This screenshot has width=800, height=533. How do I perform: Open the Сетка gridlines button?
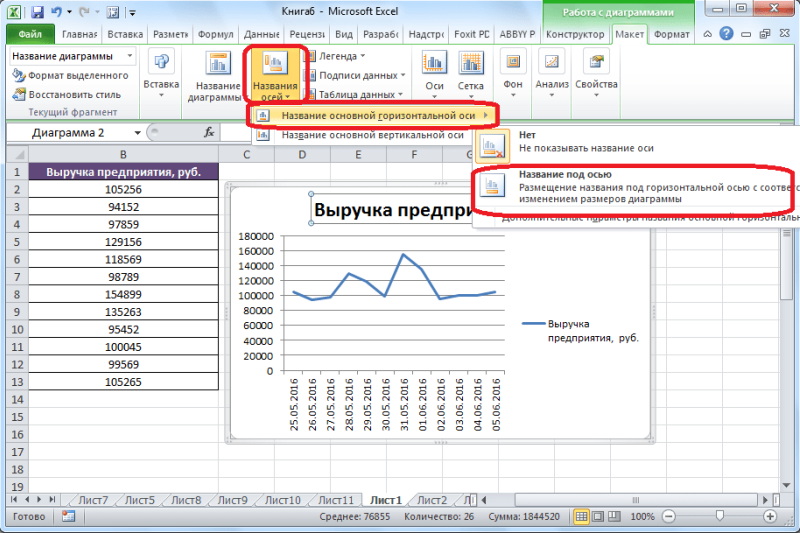coord(471,75)
